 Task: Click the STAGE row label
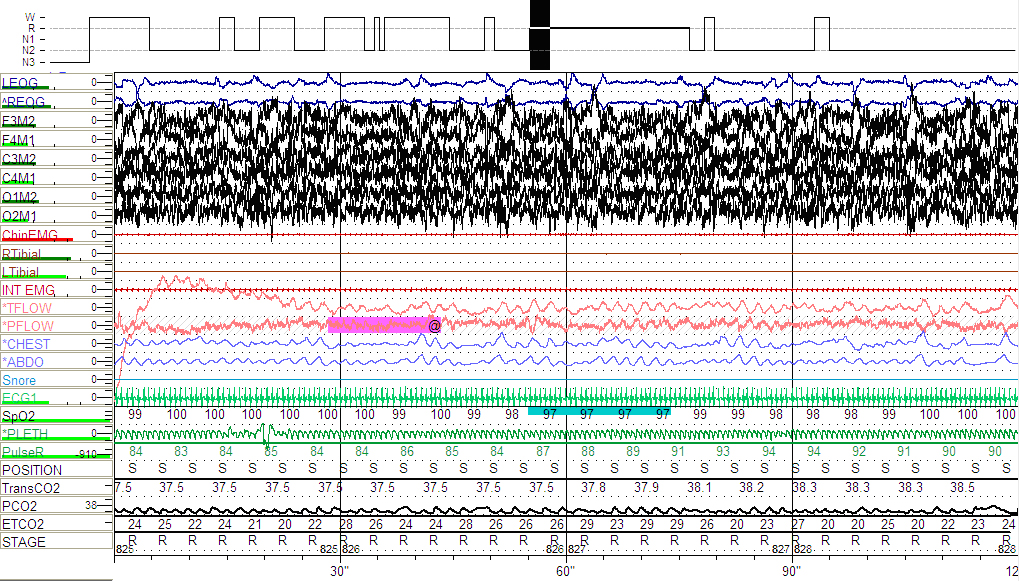click(24, 542)
